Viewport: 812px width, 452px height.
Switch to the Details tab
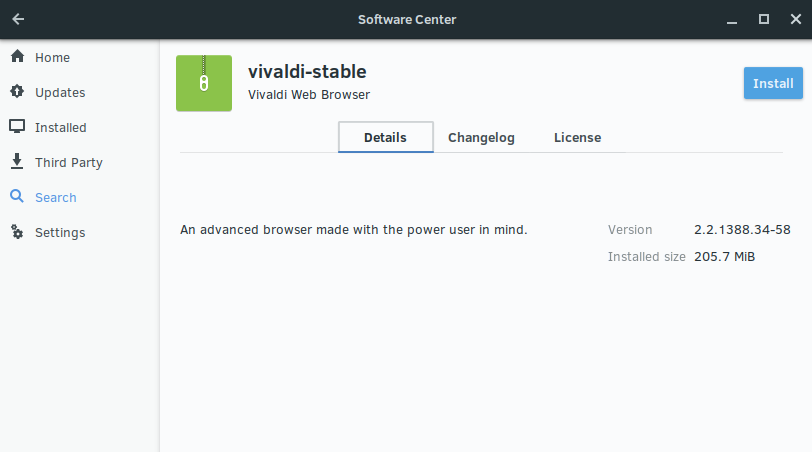386,137
